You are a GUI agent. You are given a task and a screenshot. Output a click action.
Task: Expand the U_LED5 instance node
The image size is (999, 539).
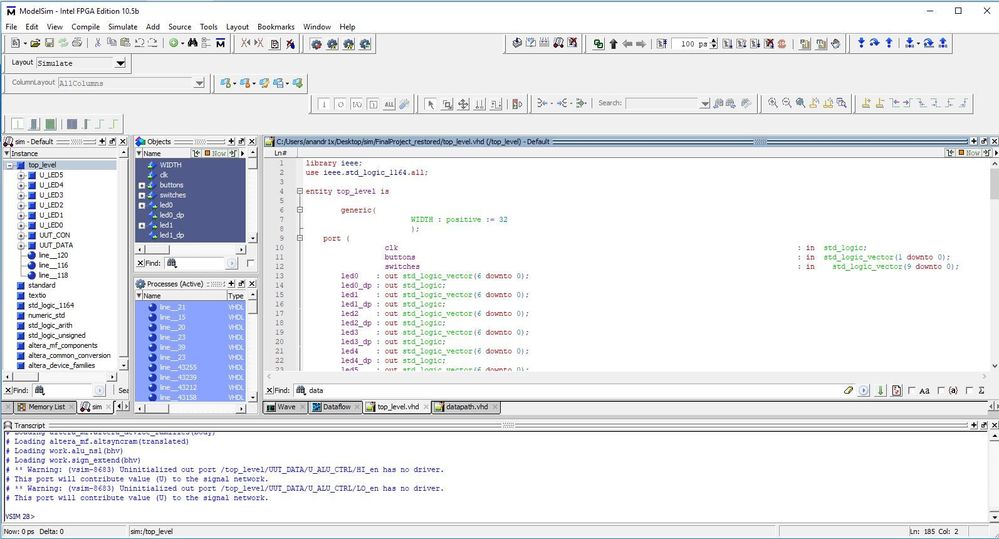(x=21, y=175)
